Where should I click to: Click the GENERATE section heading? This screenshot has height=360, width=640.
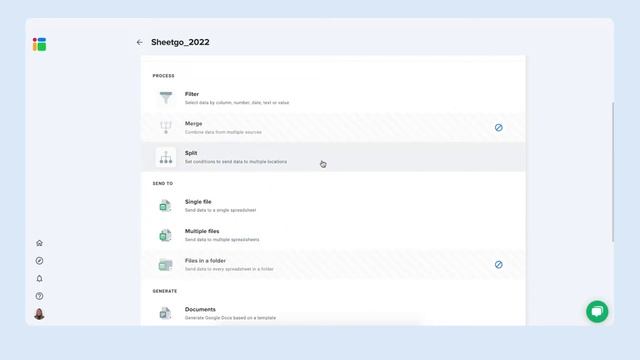click(165, 291)
